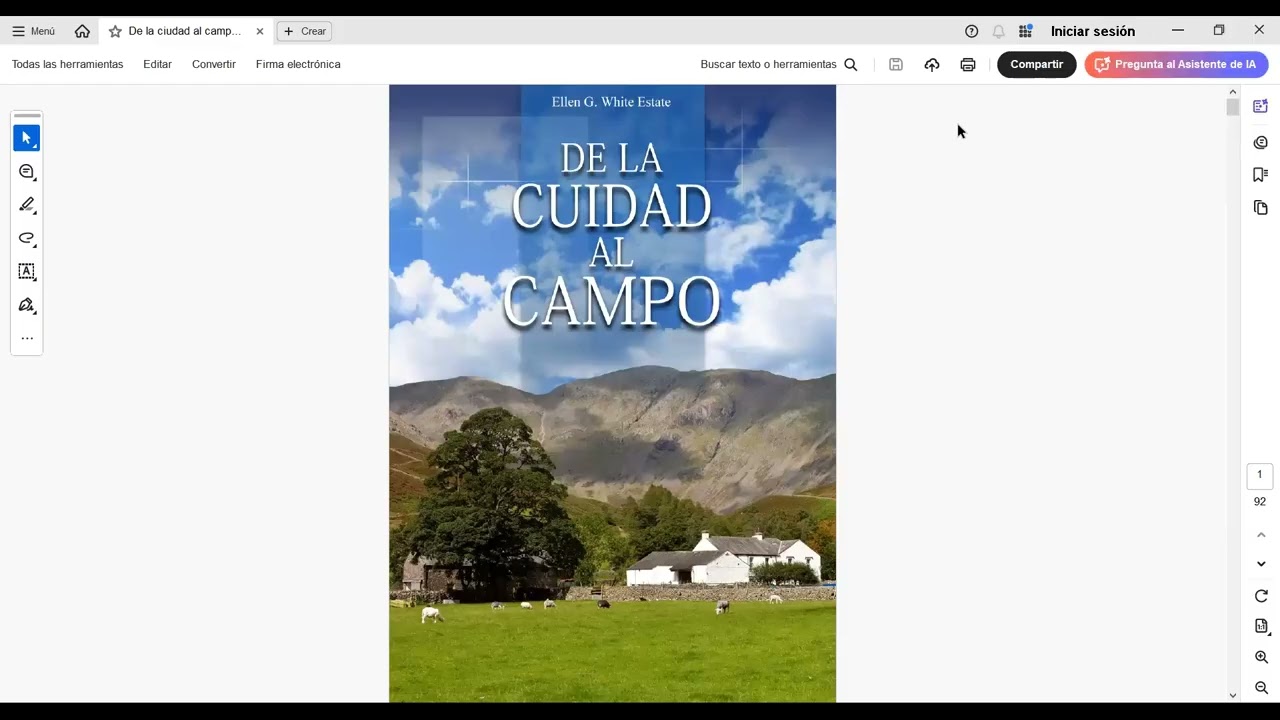Open the Menú hamburger menu
Image resolution: width=1280 pixels, height=720 pixels.
(33, 31)
